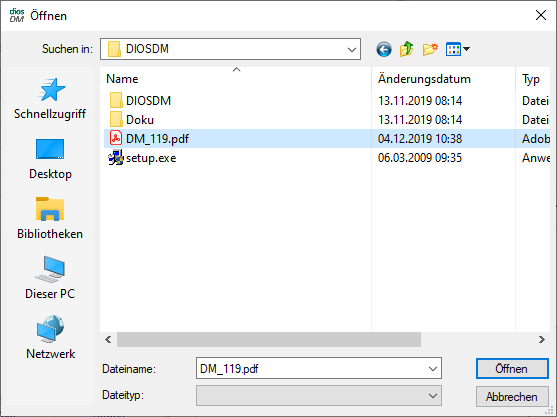This screenshot has height=417, width=557.
Task: Open Netzwerk in the places bar
Action: pyautogui.click(x=50, y=338)
